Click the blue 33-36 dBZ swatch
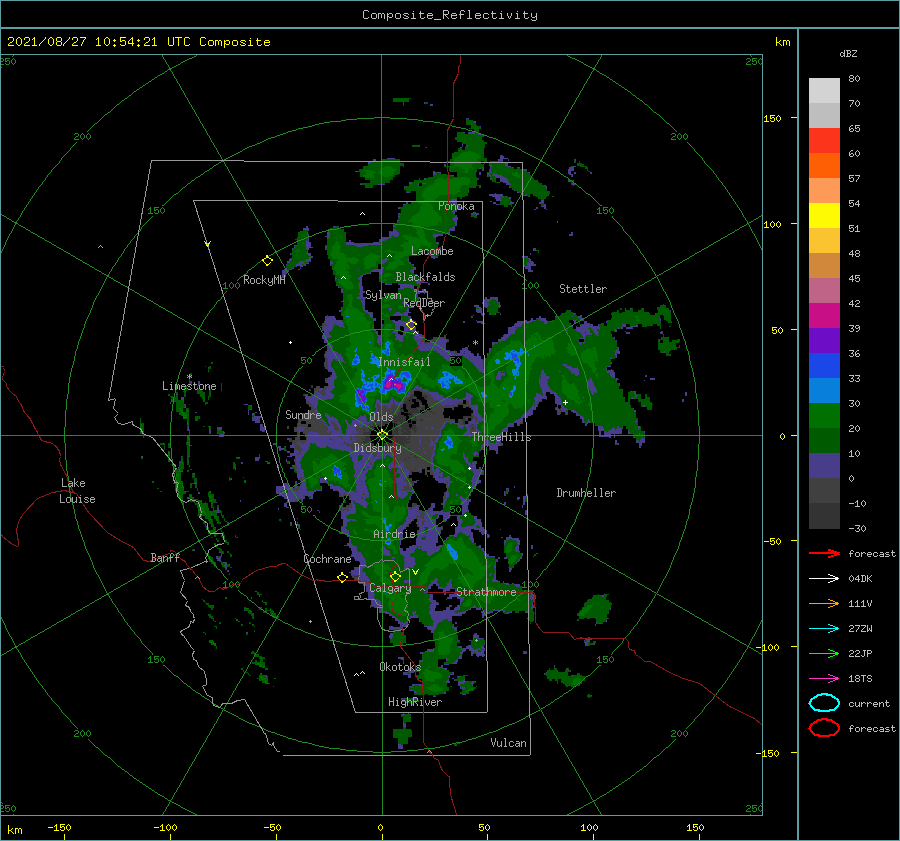The width and height of the screenshot is (900, 841). 824,366
